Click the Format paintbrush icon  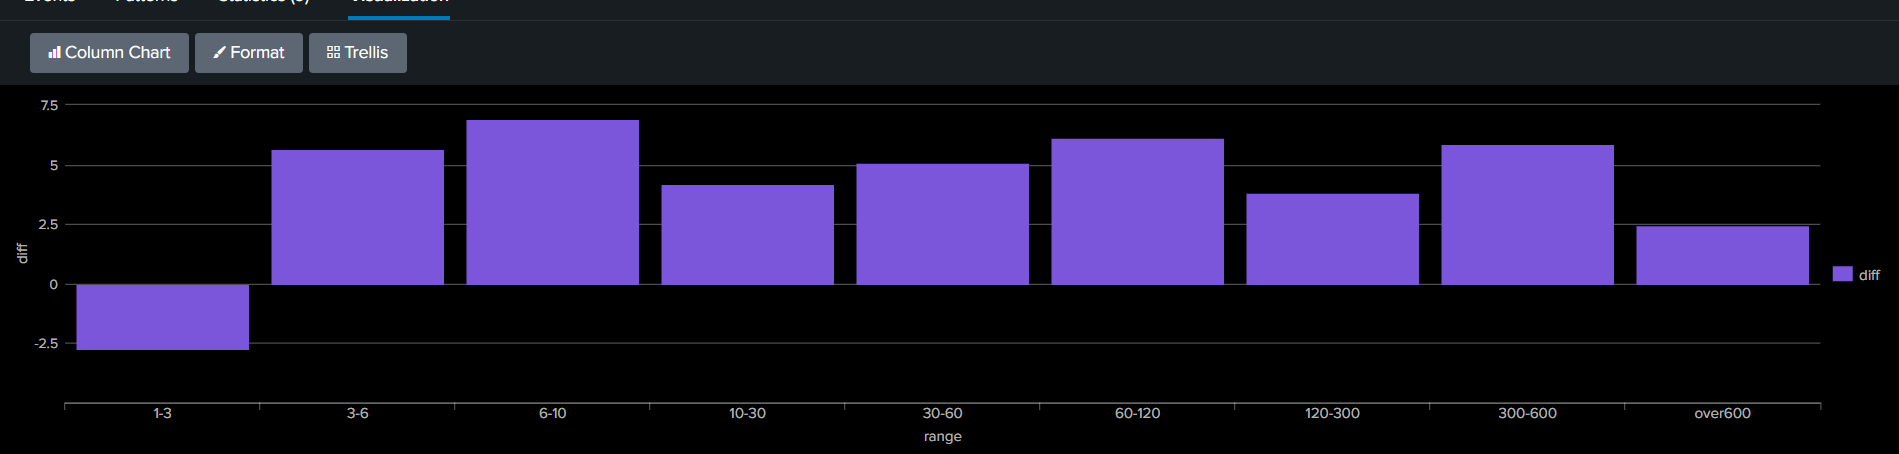tap(219, 52)
